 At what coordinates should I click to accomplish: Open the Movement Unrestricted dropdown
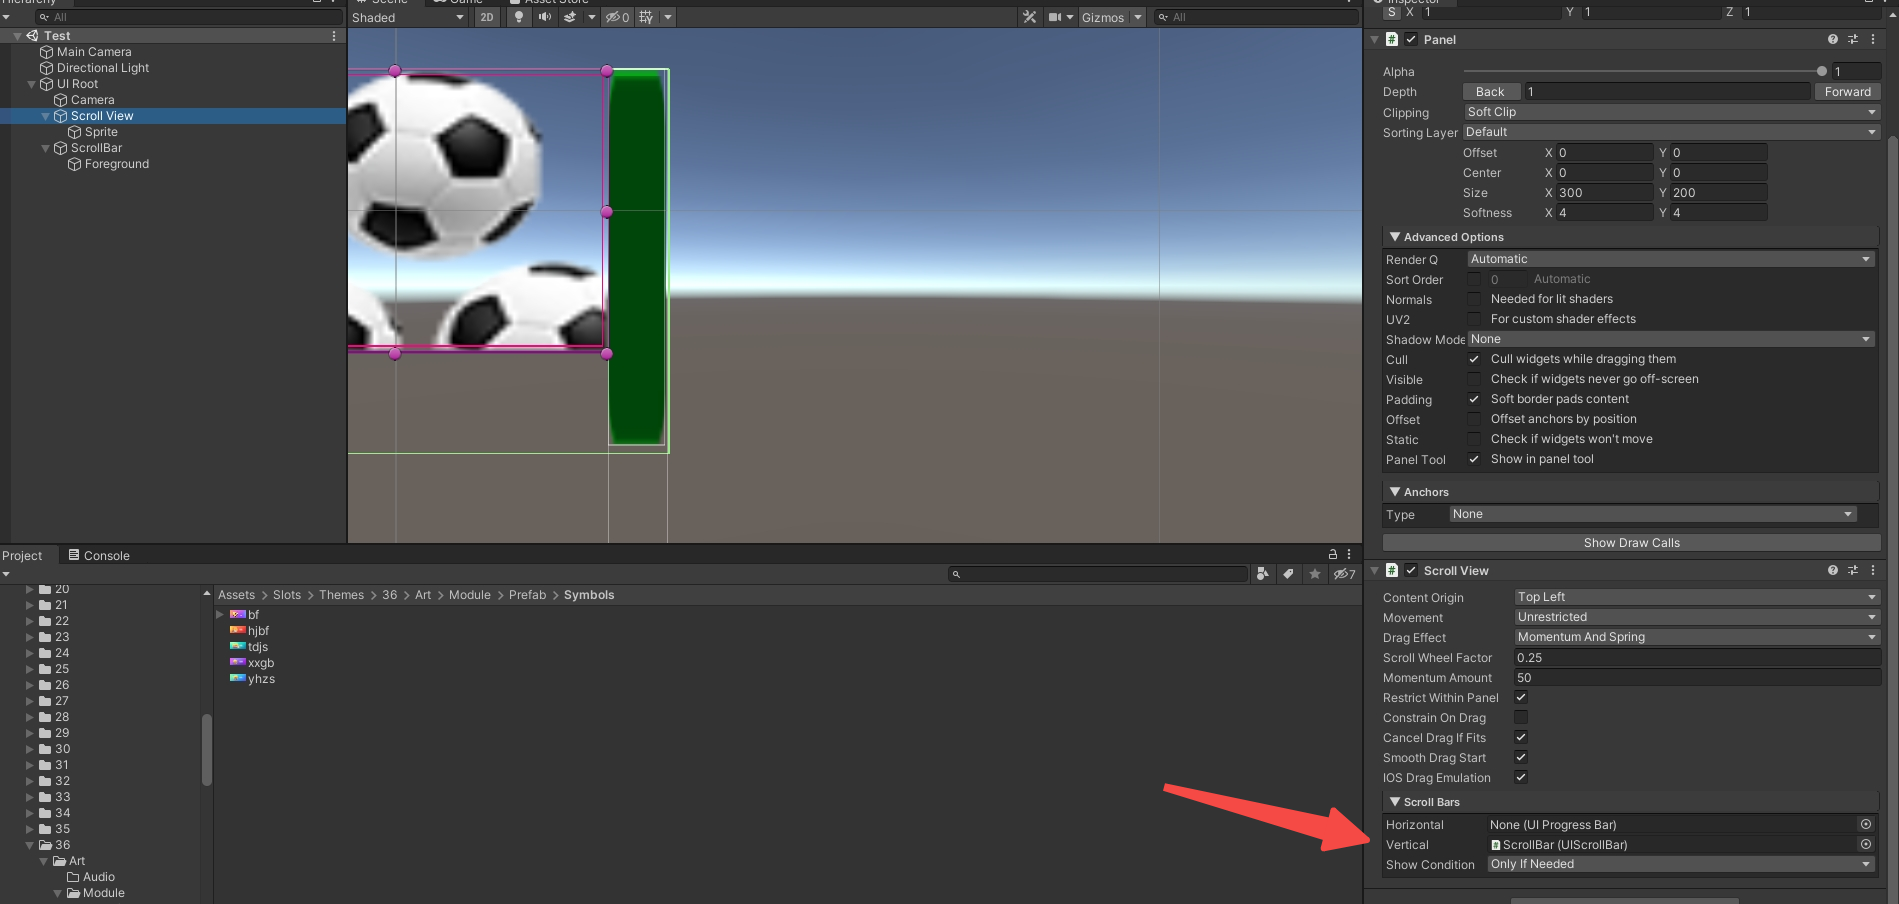pyautogui.click(x=1697, y=617)
